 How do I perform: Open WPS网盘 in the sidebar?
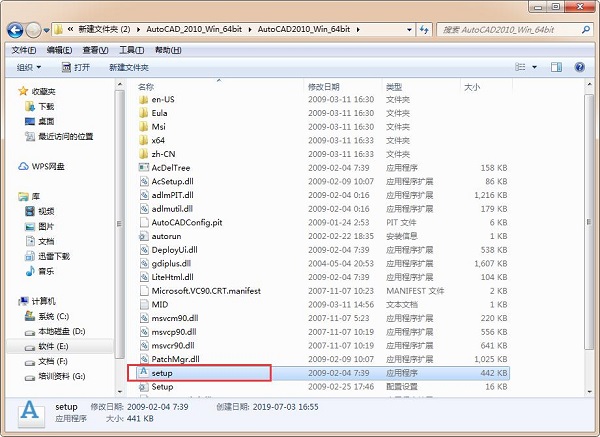tap(41, 166)
